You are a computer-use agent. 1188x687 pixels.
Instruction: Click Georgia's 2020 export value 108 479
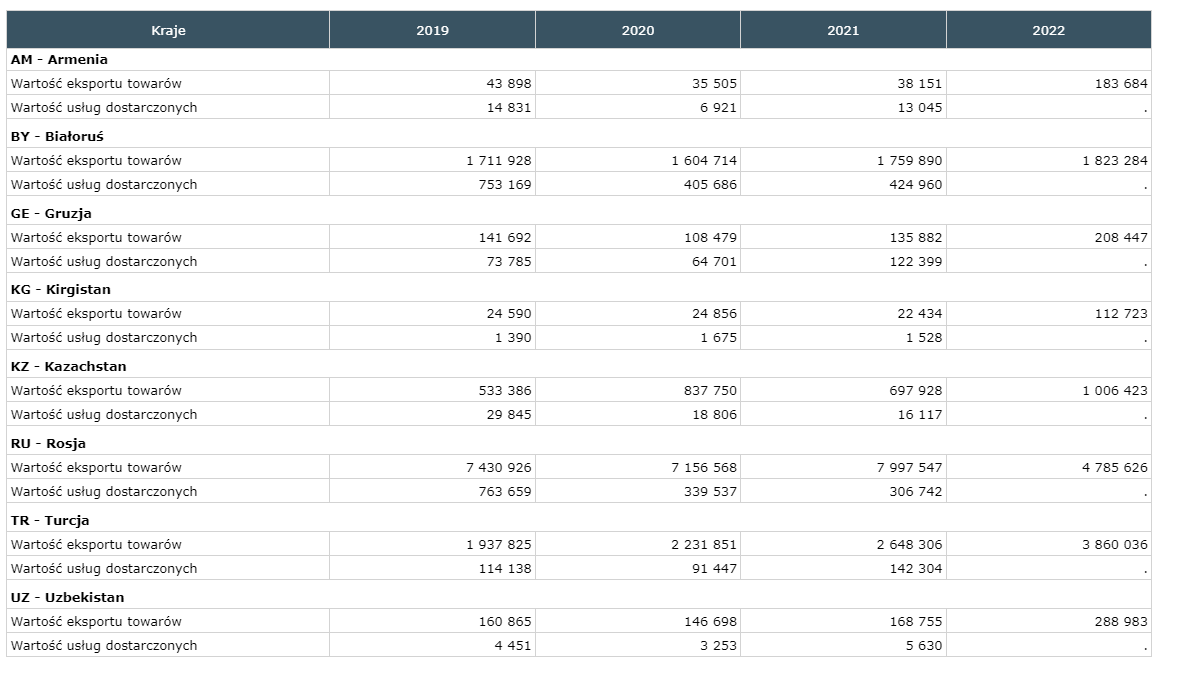point(710,238)
